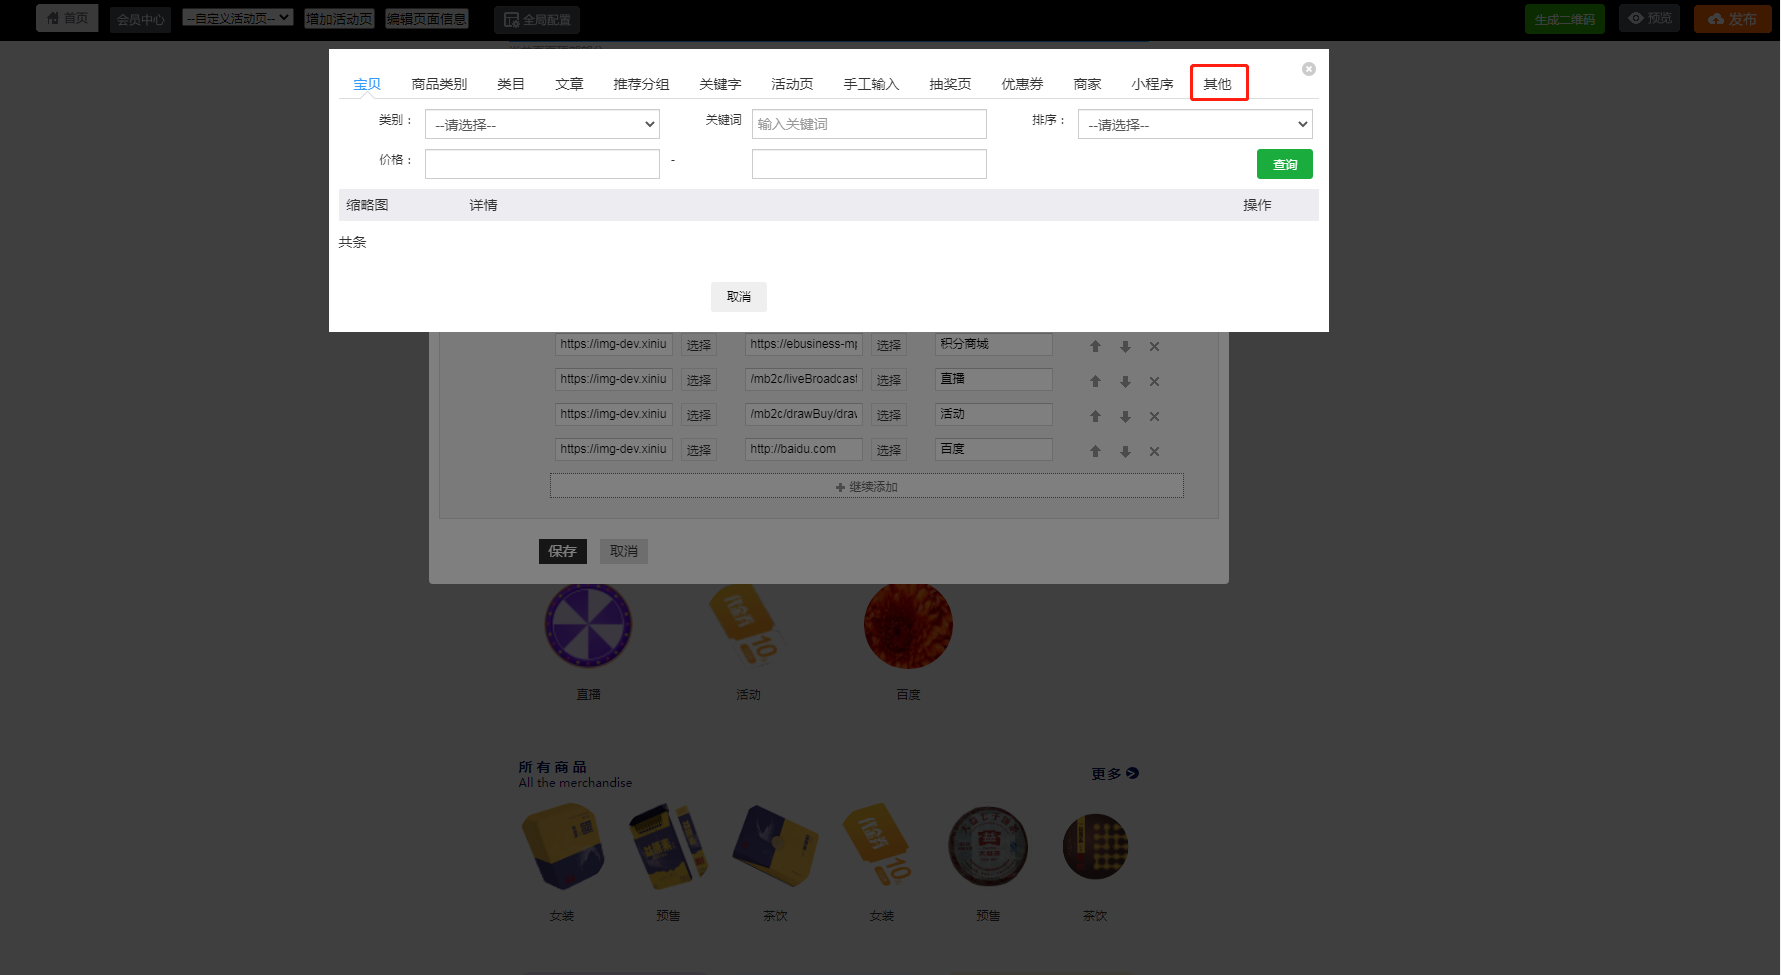
Task: Click 选择 beside the http://baidu.com link
Action: click(889, 450)
